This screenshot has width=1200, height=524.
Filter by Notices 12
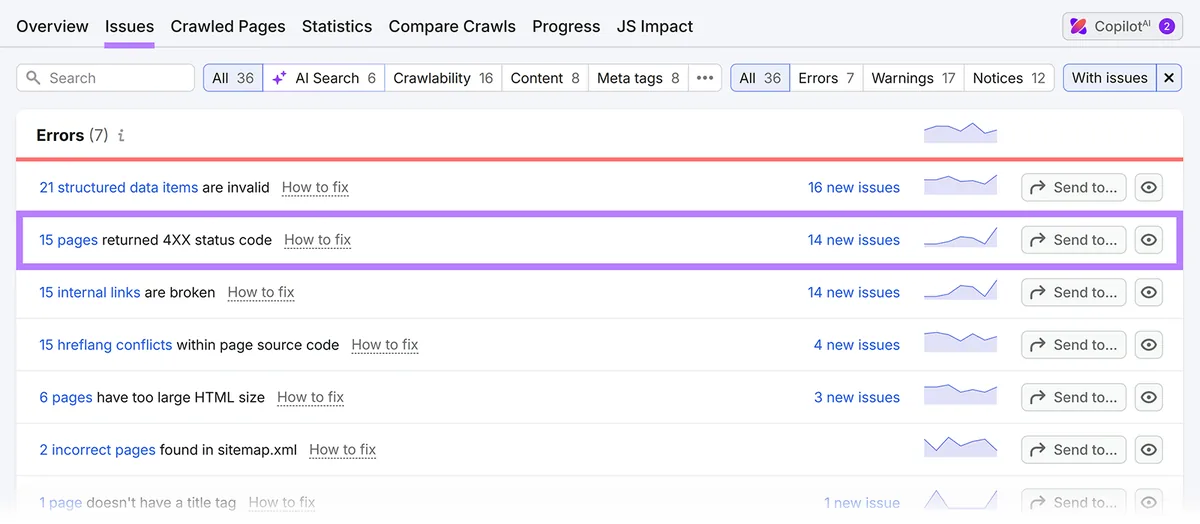(x=1009, y=78)
